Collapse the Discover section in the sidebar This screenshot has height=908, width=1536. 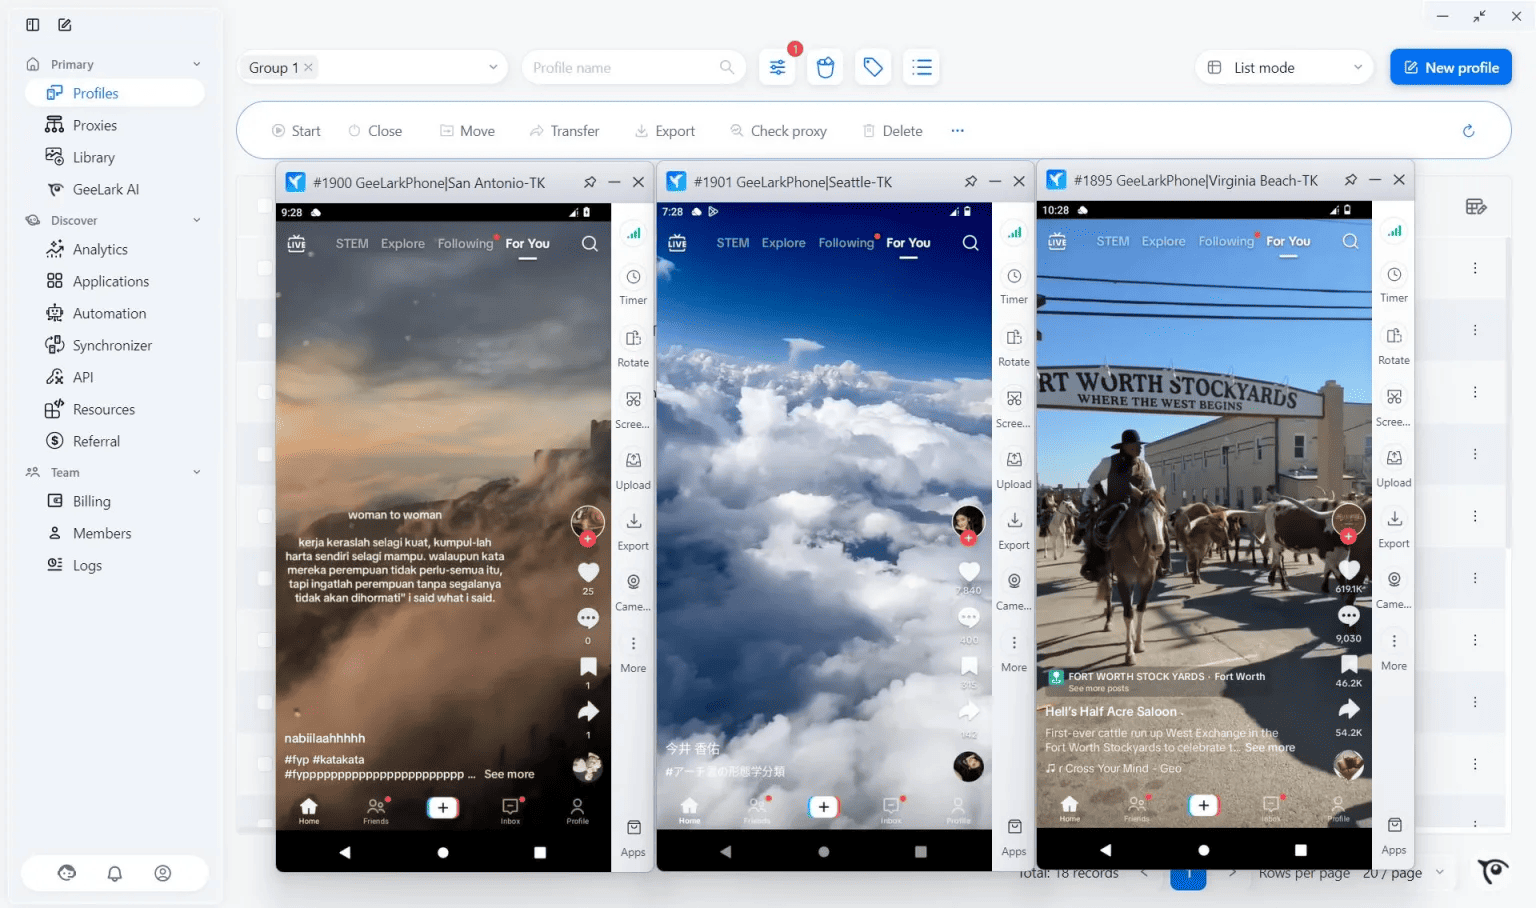click(x=196, y=221)
